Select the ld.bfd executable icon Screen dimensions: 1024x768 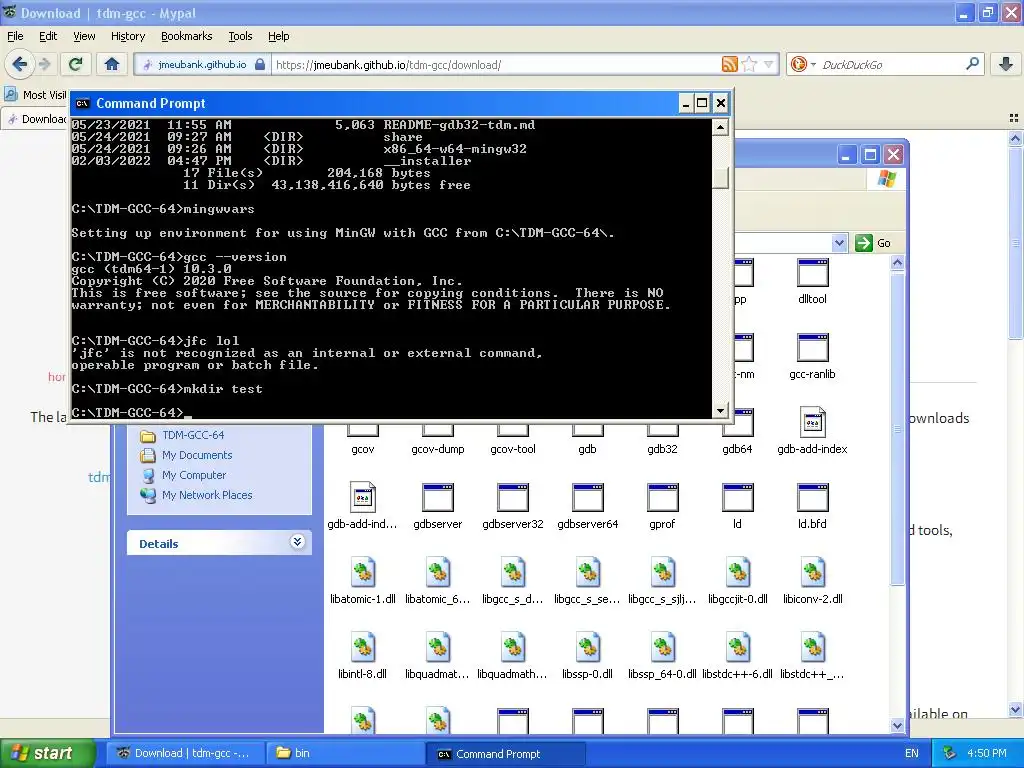pos(812,498)
